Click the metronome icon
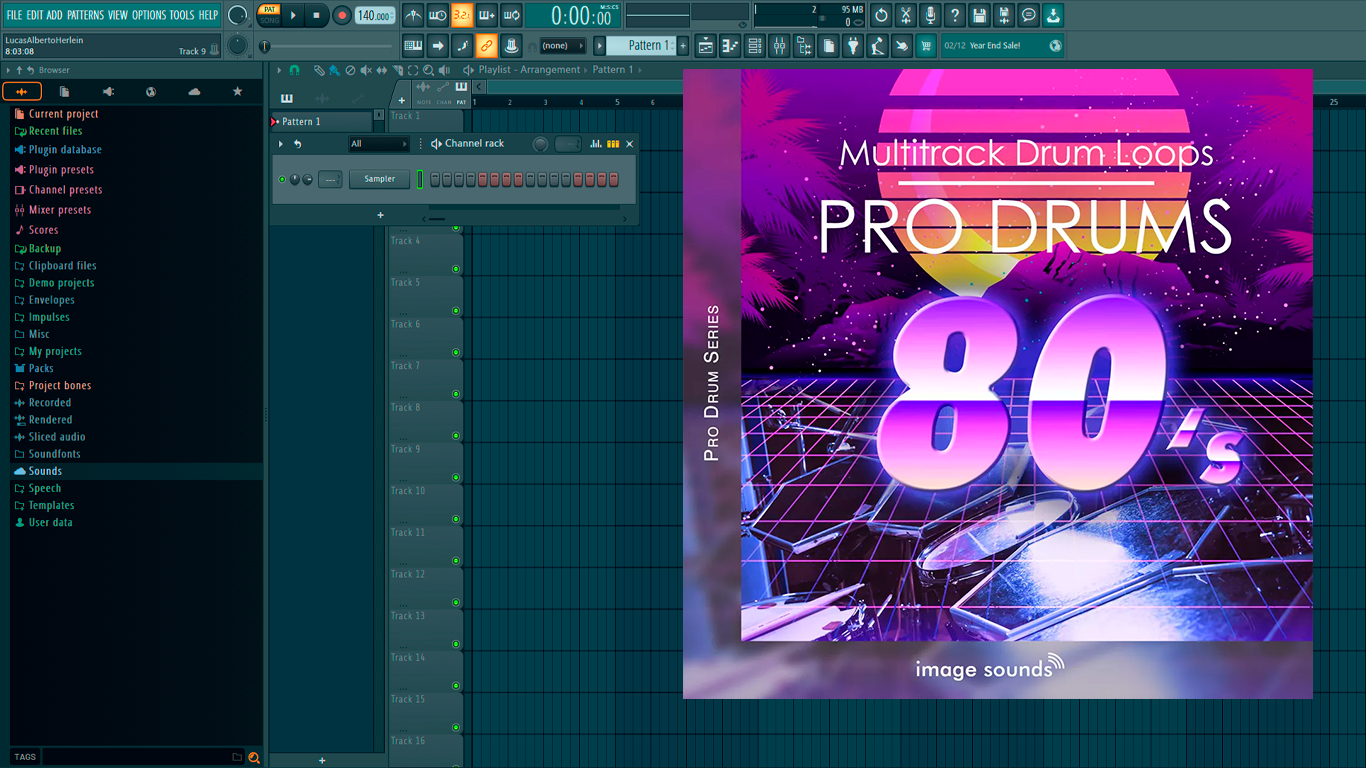Viewport: 1366px width, 768px height. (x=413, y=15)
